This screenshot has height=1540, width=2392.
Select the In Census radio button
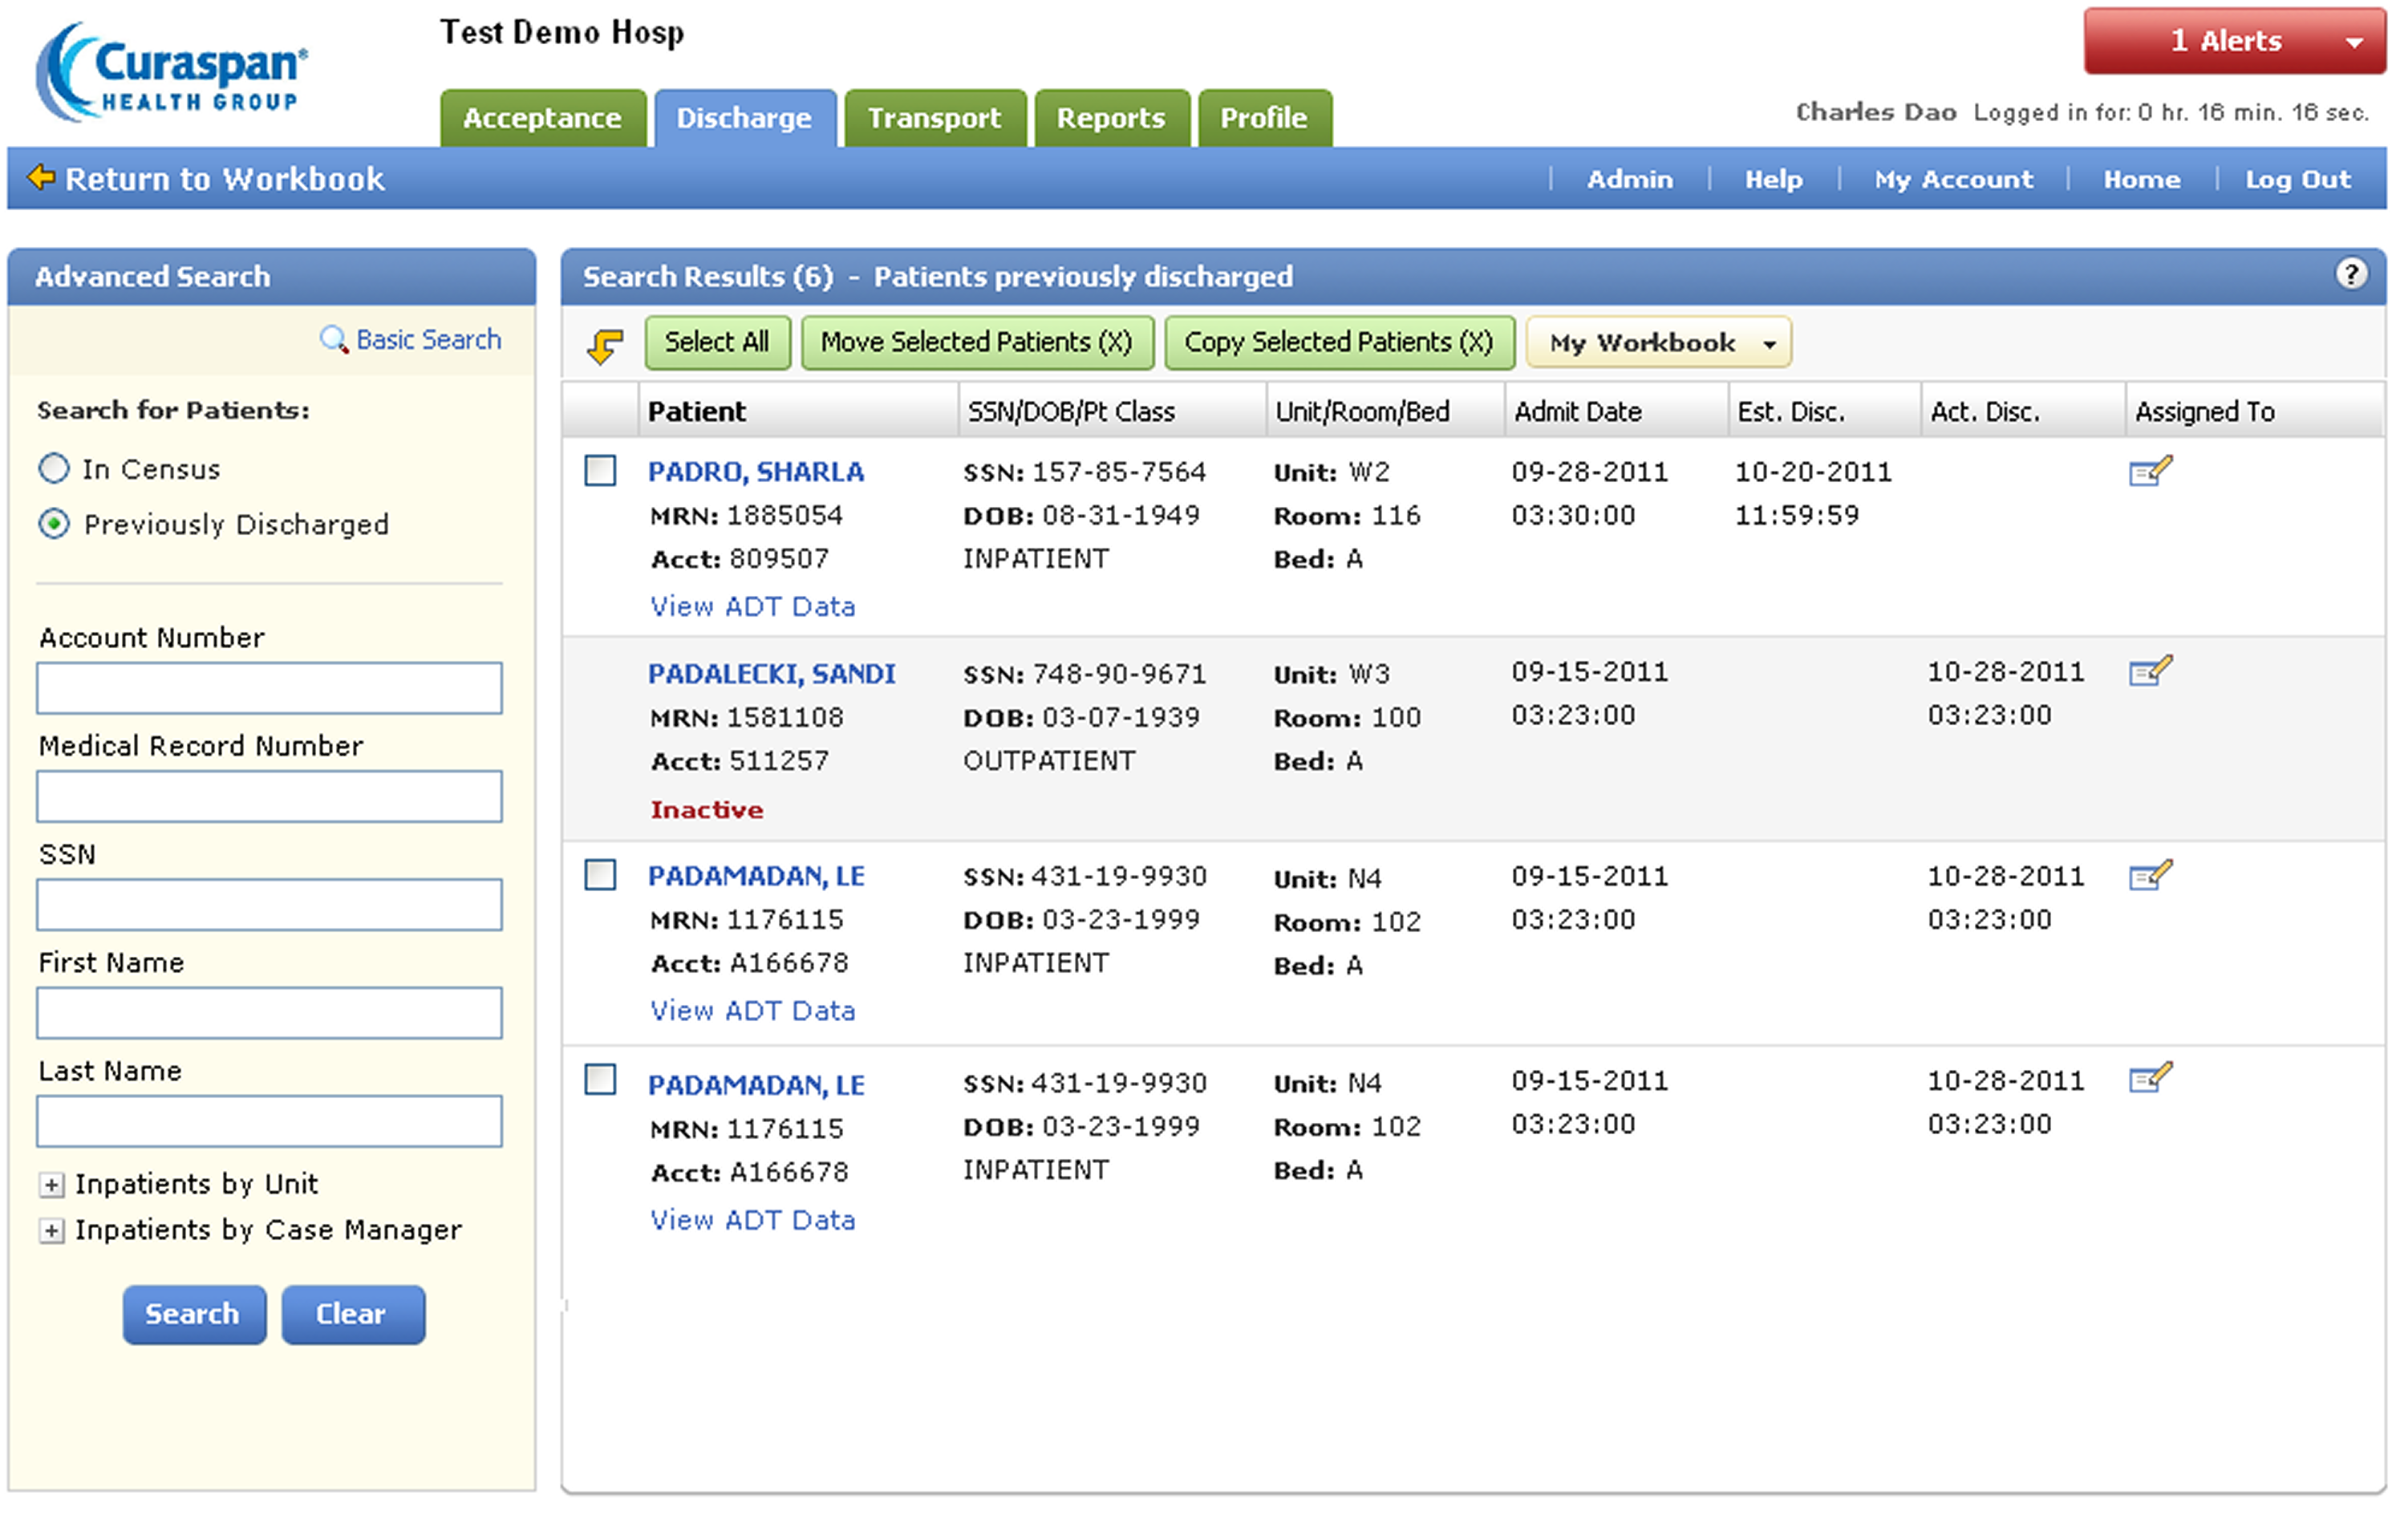coord(54,469)
